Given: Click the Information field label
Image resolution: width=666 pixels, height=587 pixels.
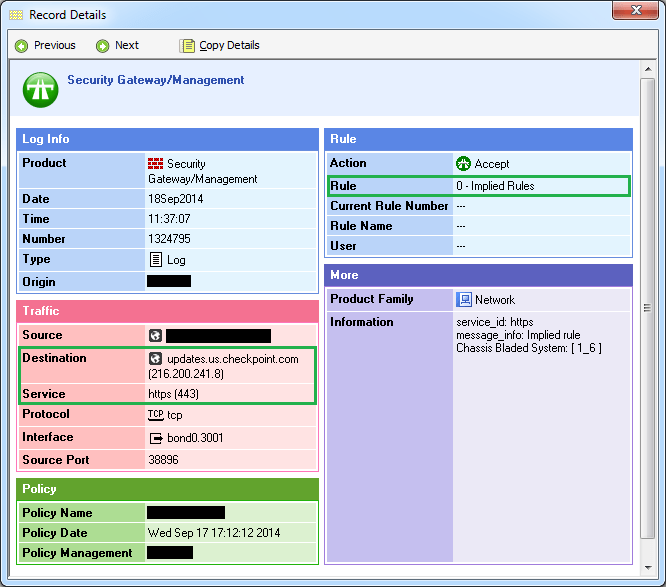Looking at the screenshot, I should pyautogui.click(x=361, y=322).
